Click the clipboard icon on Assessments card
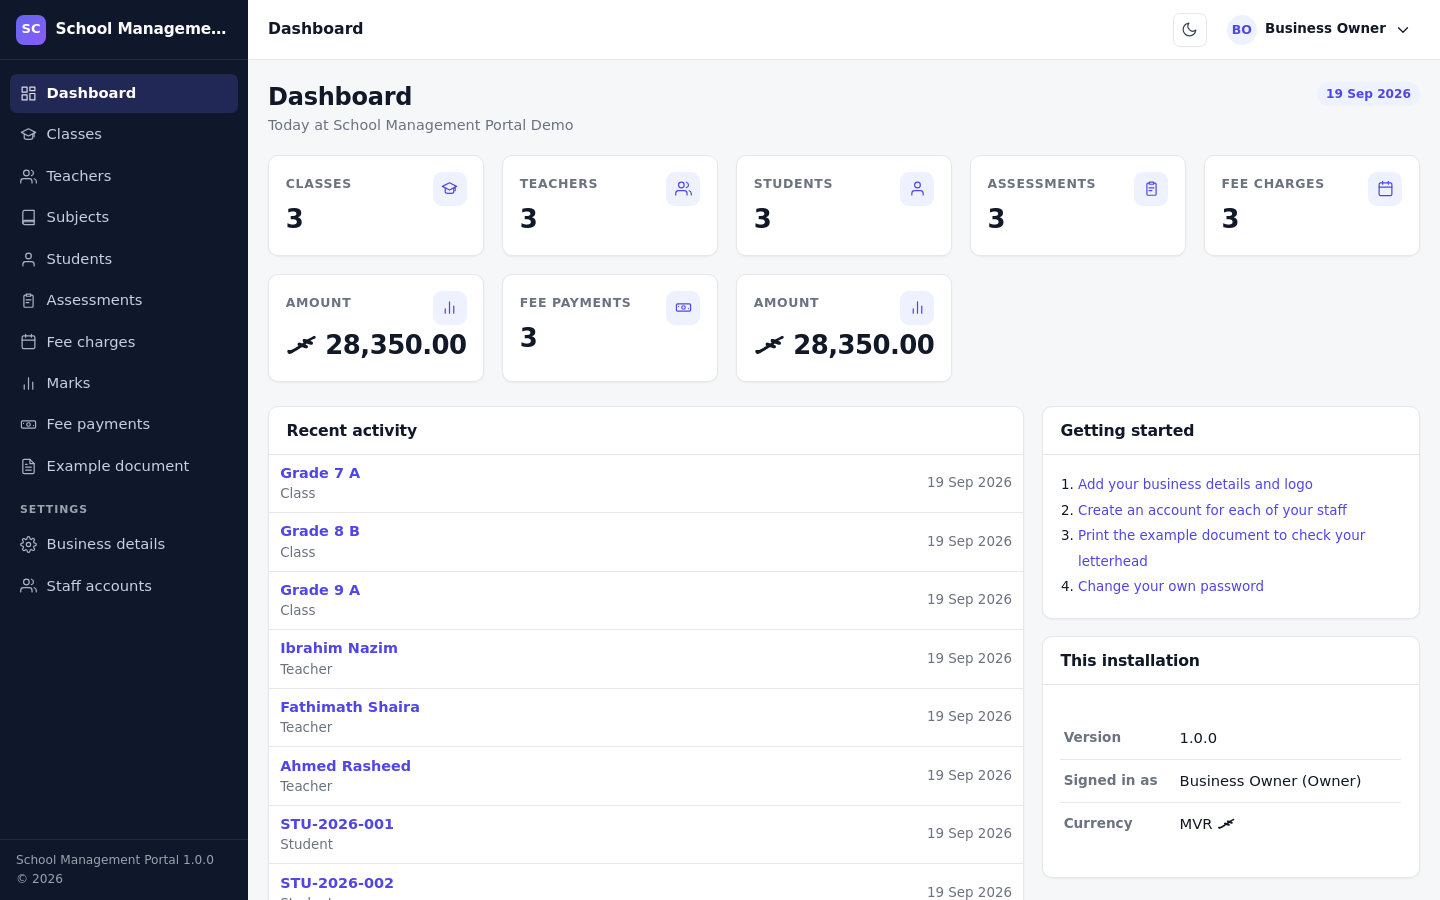The width and height of the screenshot is (1440, 900). click(x=1151, y=189)
